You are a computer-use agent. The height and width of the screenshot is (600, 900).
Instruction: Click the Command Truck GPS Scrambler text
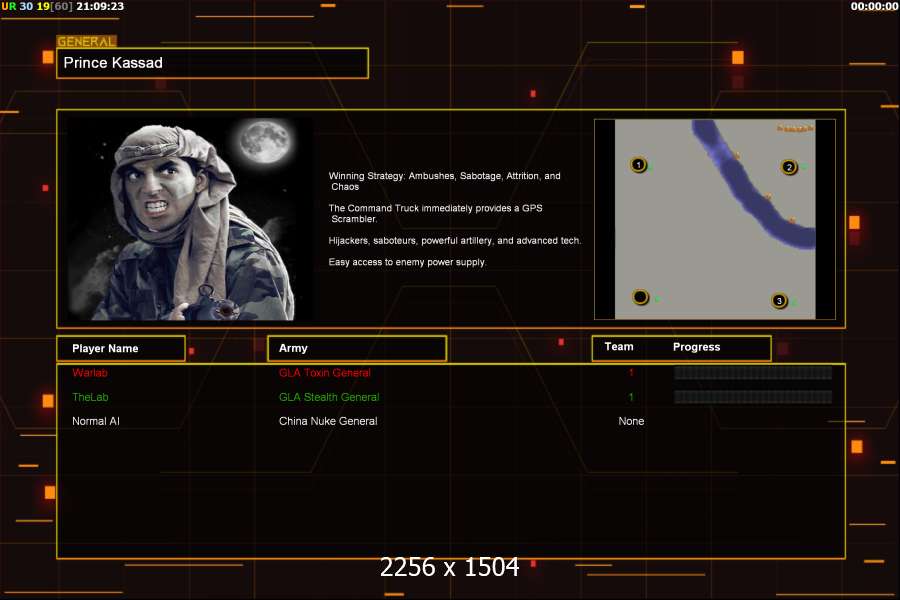(435, 213)
